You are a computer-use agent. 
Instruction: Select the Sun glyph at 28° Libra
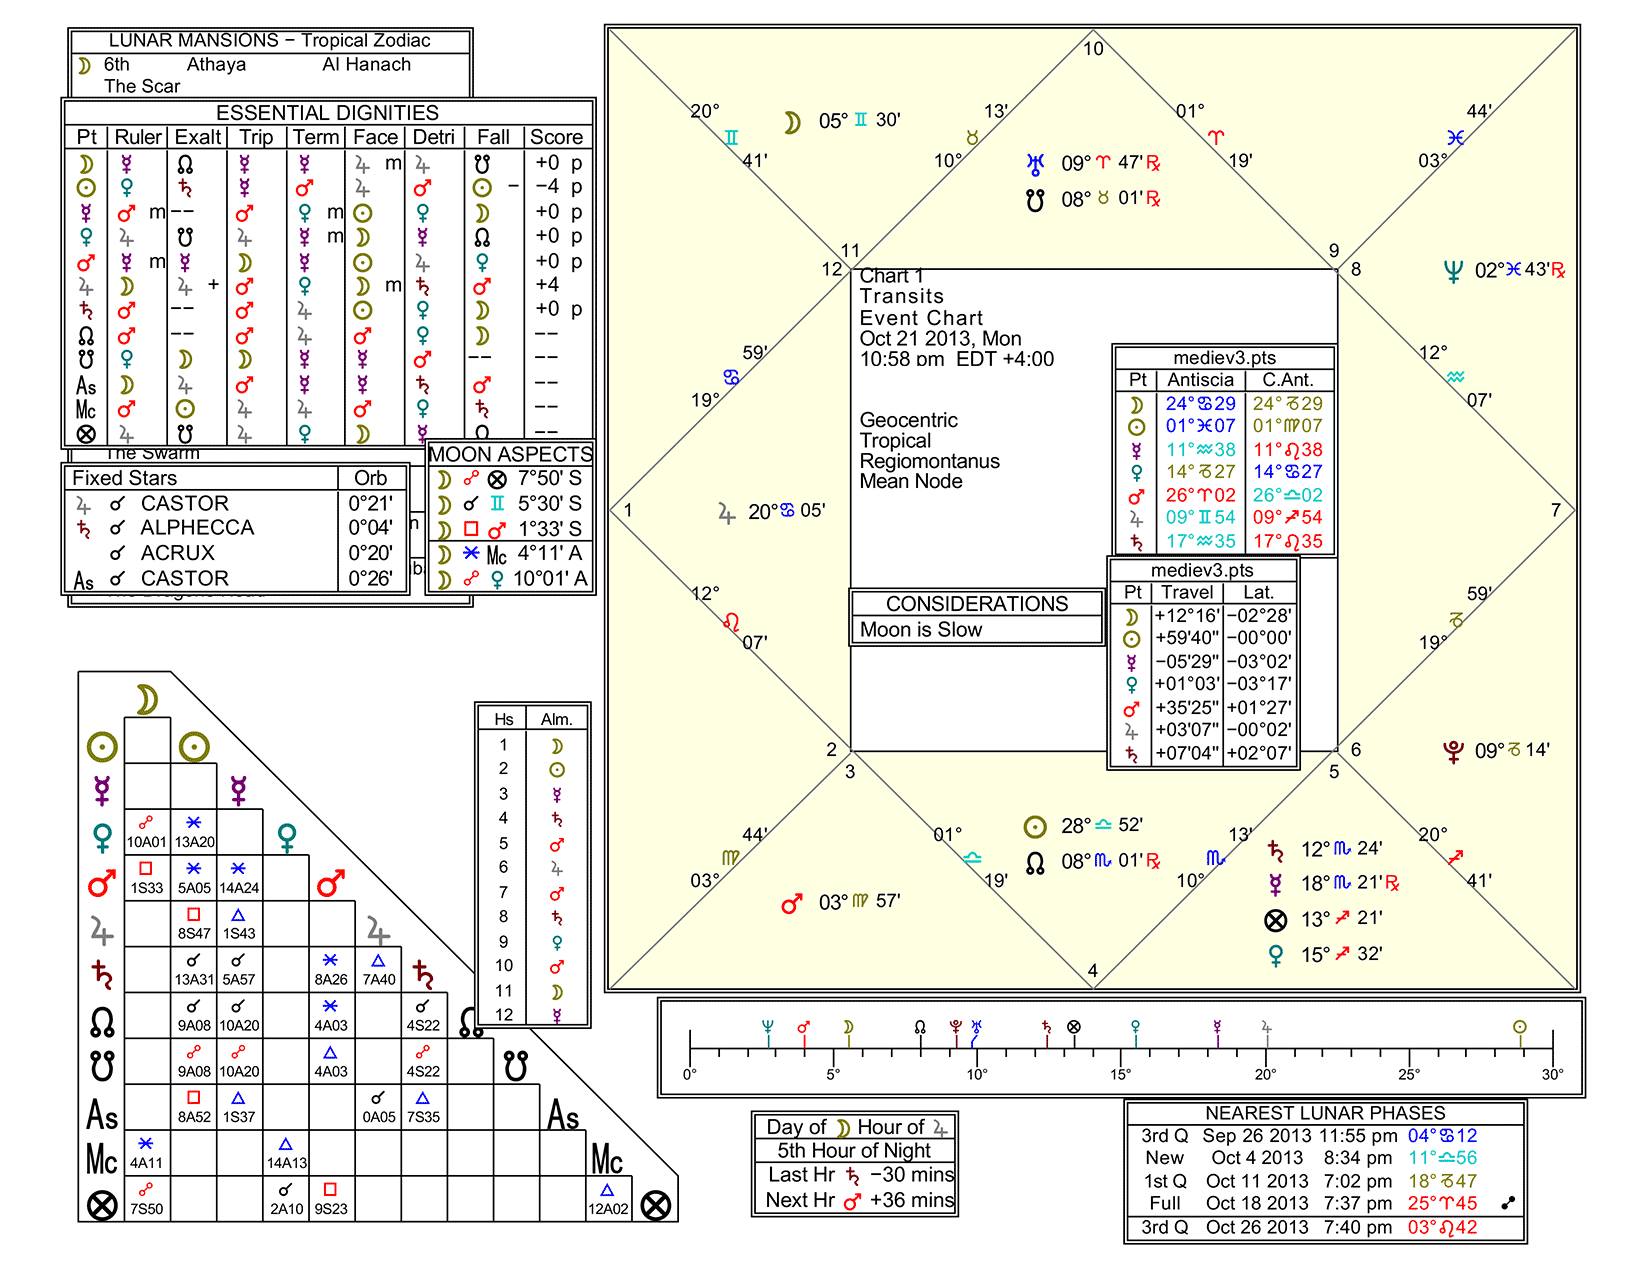pyautogui.click(x=1036, y=826)
